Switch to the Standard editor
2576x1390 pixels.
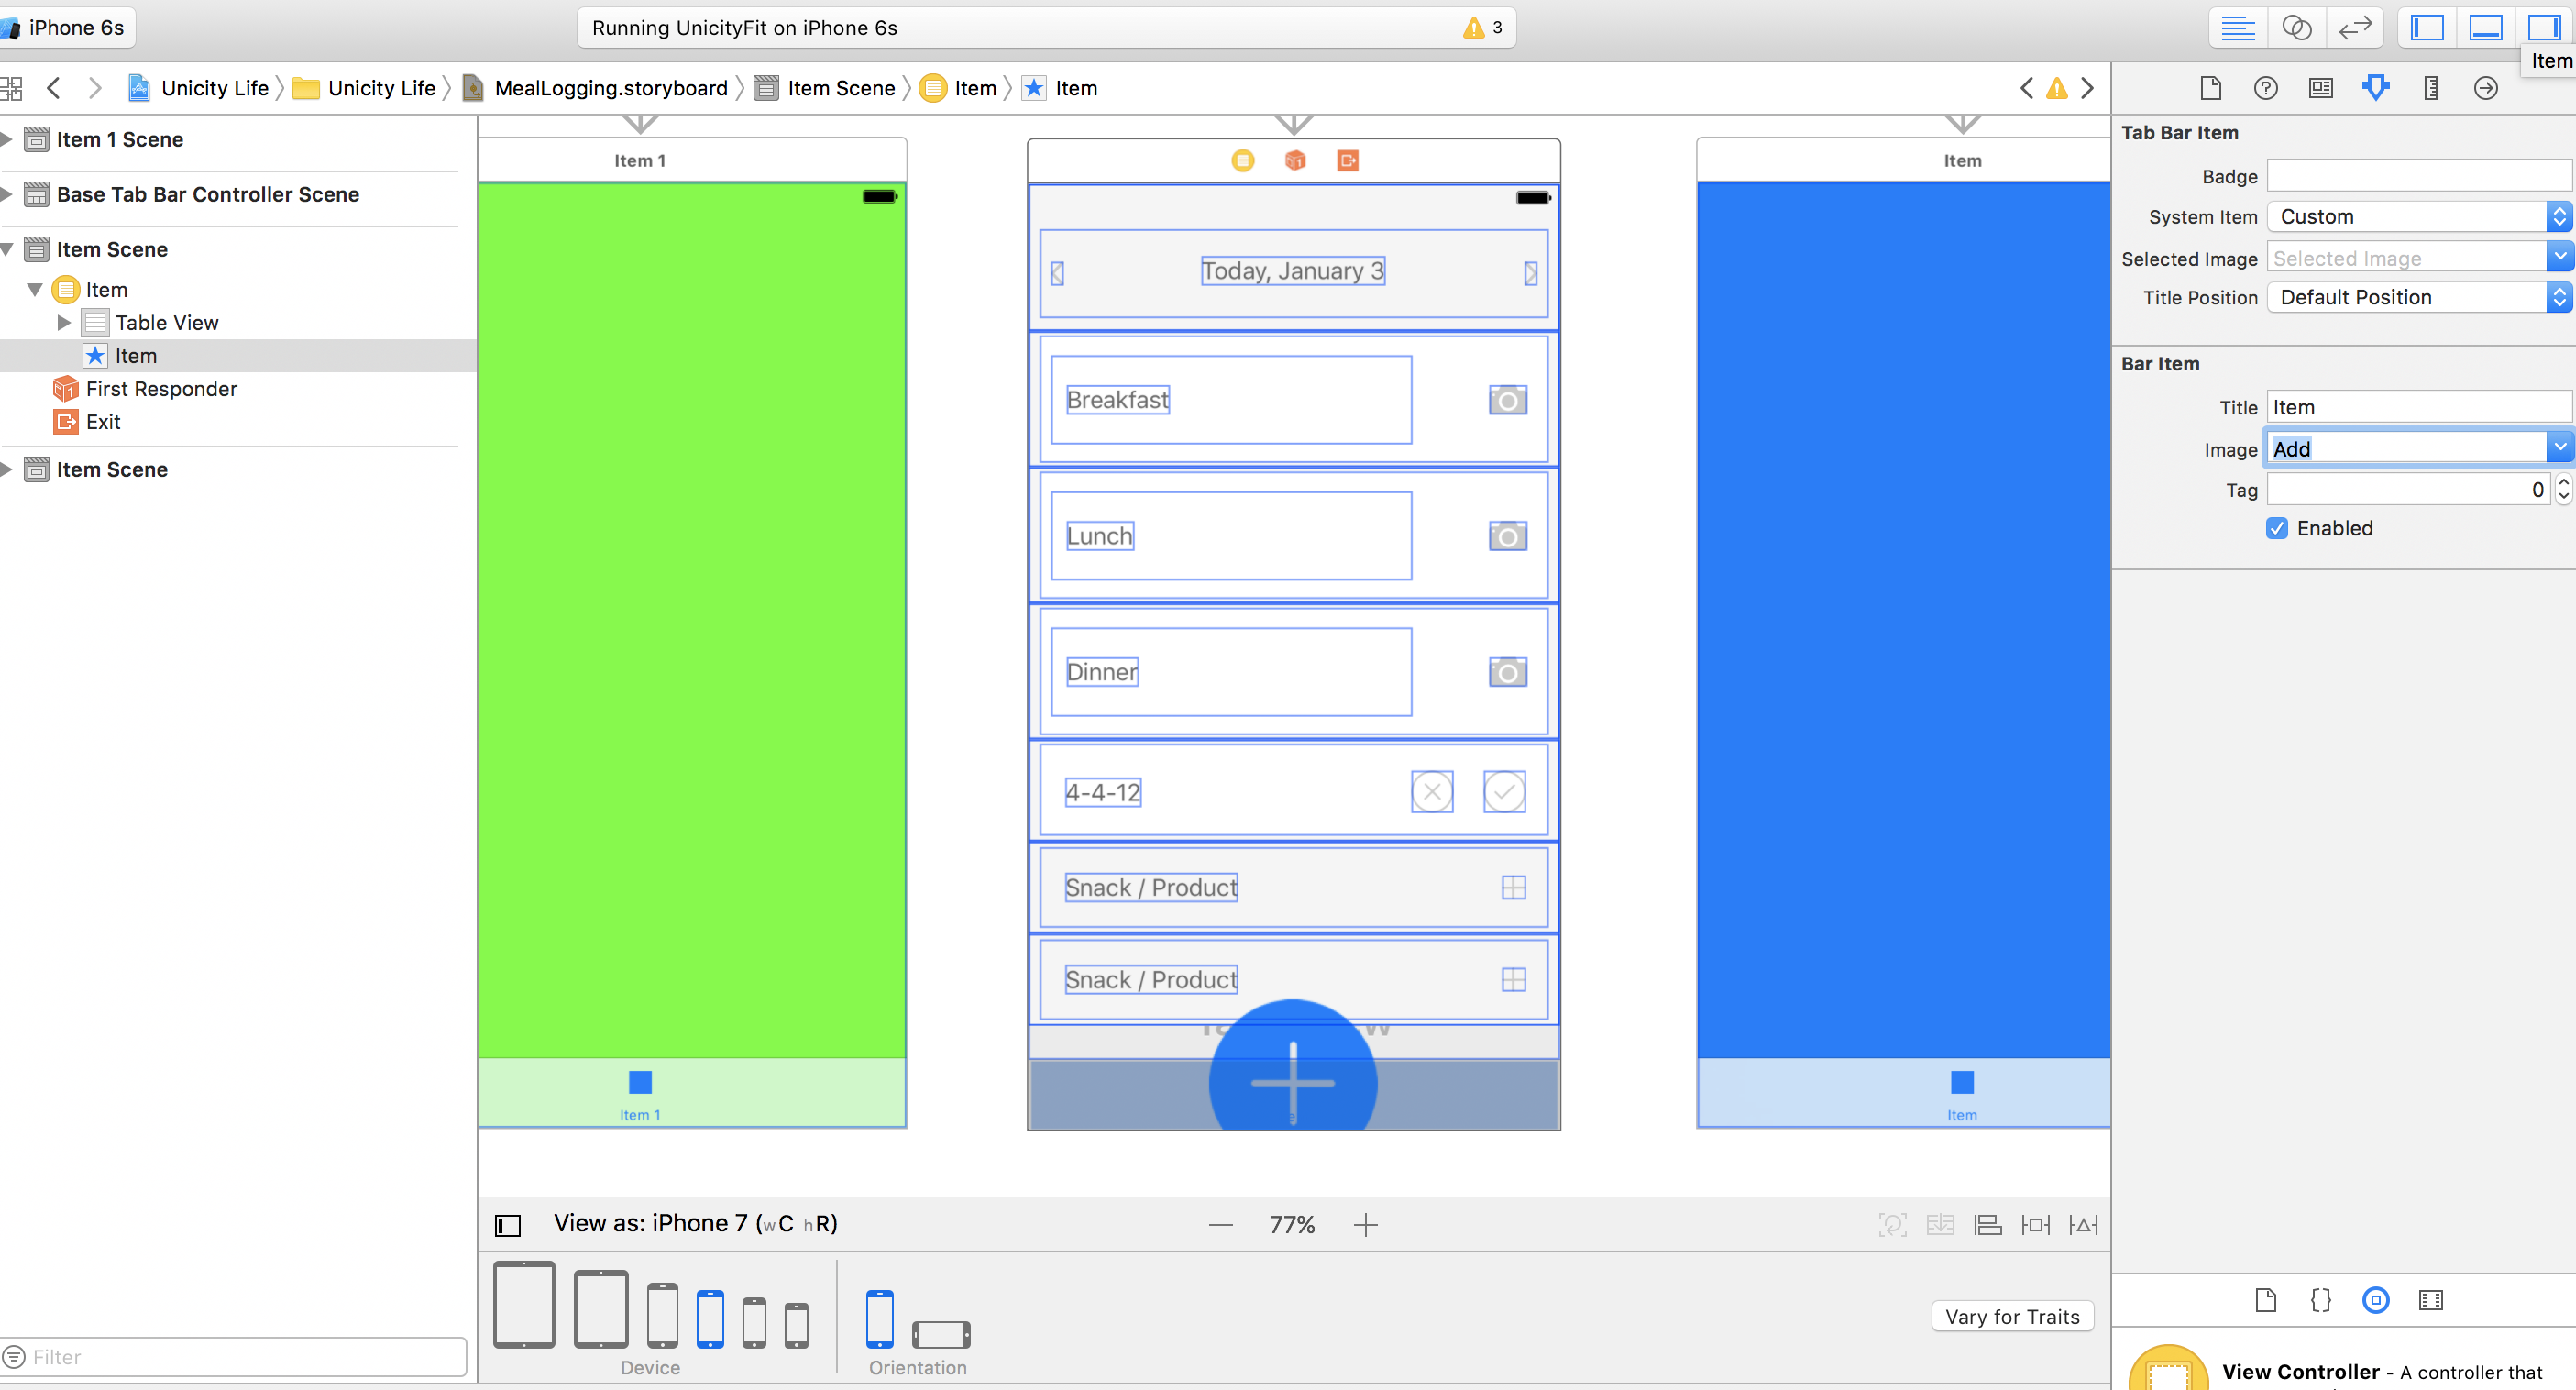click(2237, 28)
